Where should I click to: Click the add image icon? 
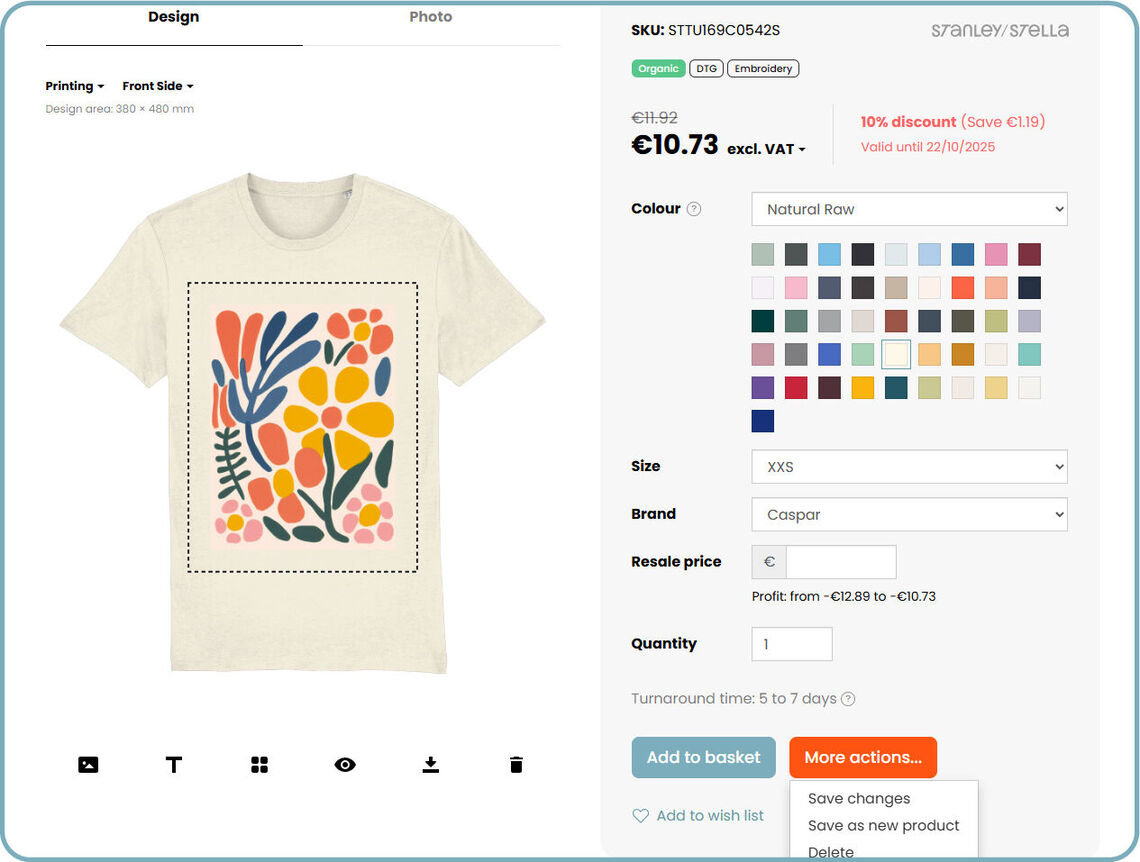click(x=88, y=765)
